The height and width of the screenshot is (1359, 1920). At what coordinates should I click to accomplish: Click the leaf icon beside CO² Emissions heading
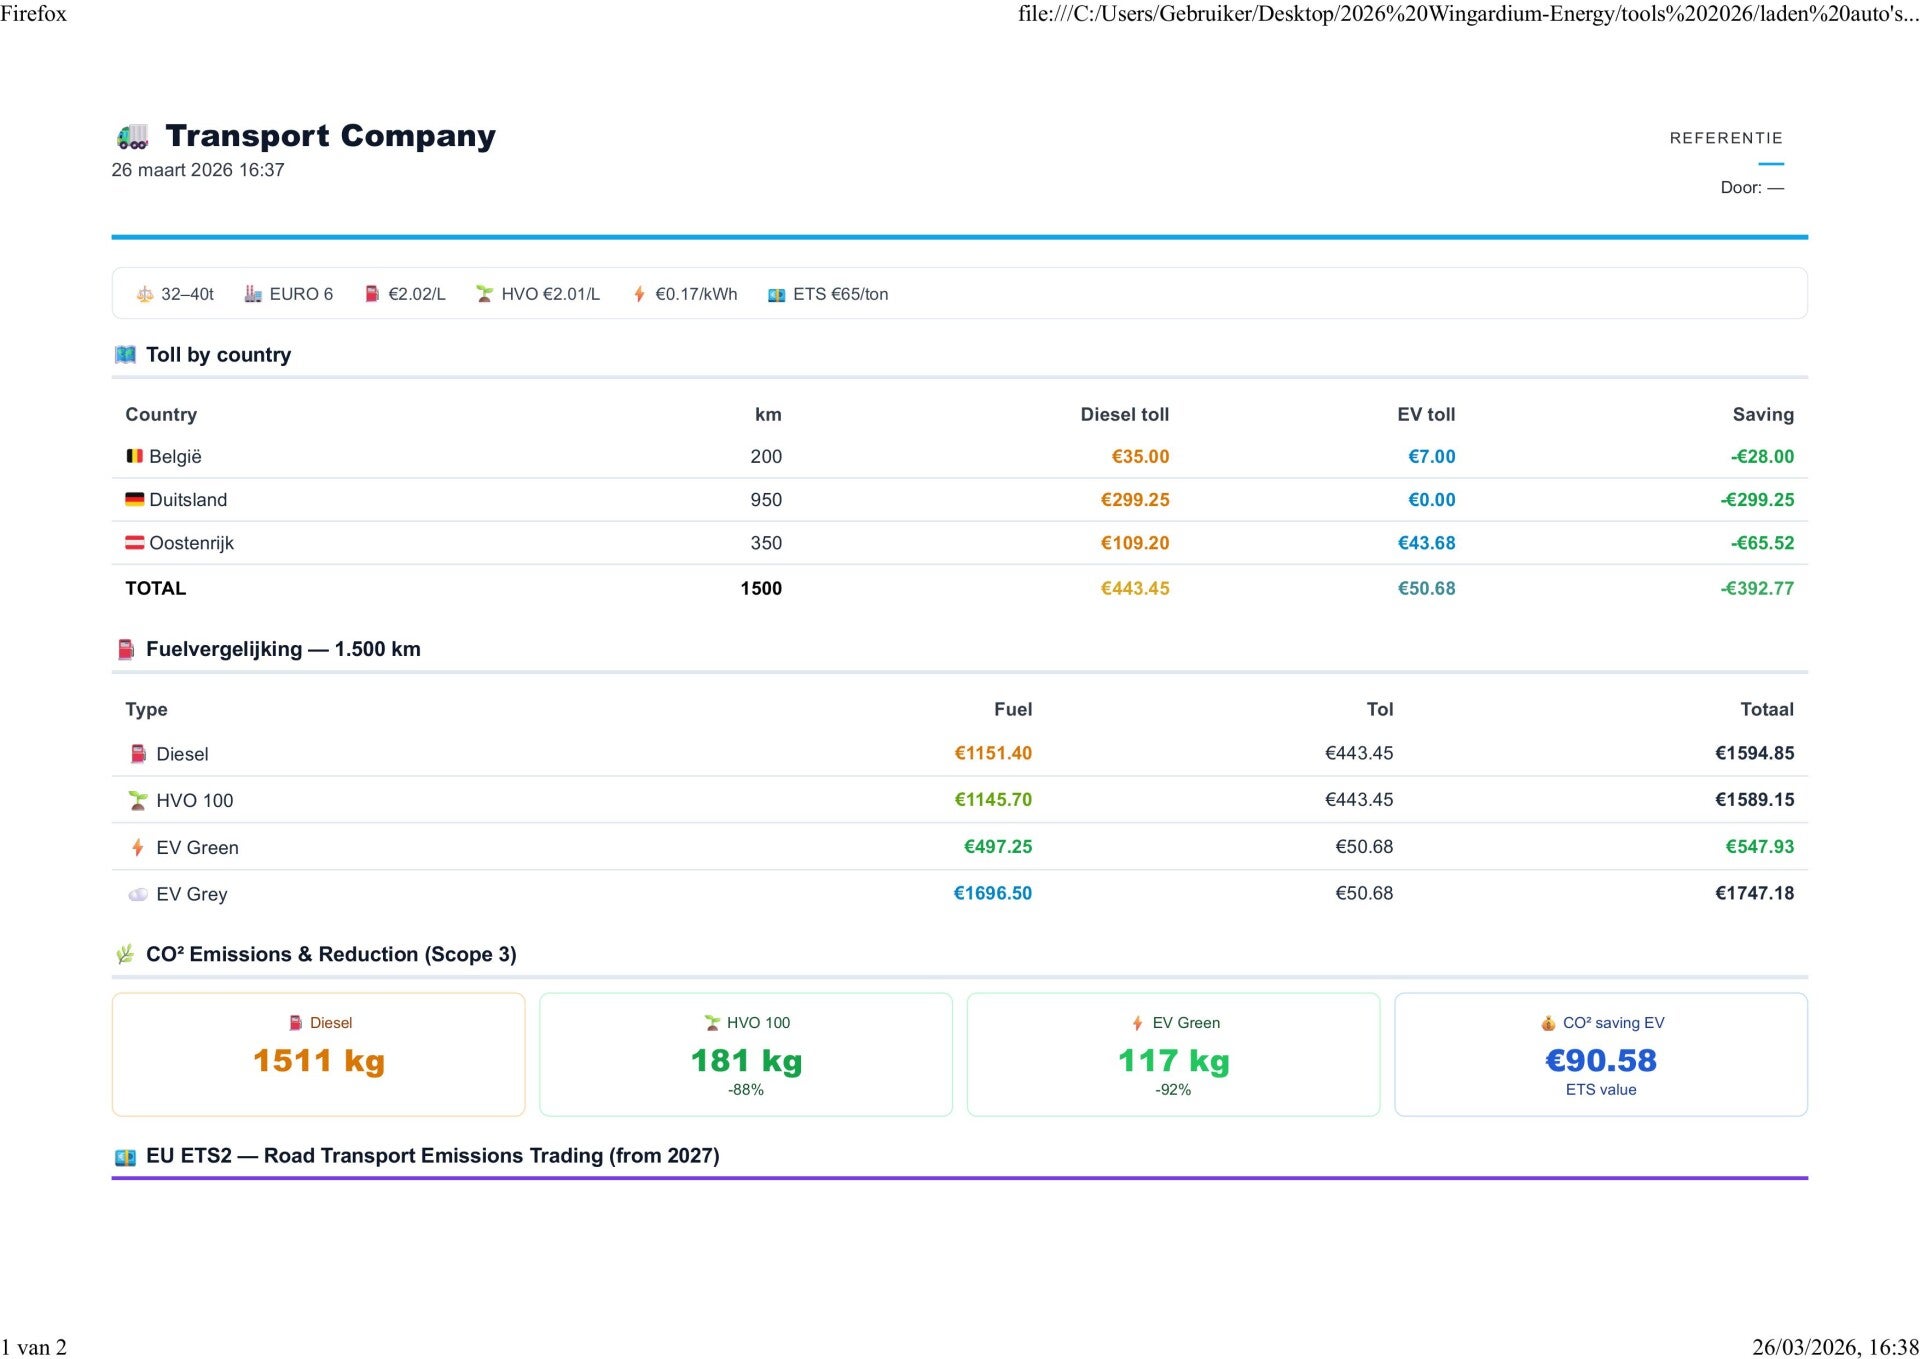tap(125, 954)
